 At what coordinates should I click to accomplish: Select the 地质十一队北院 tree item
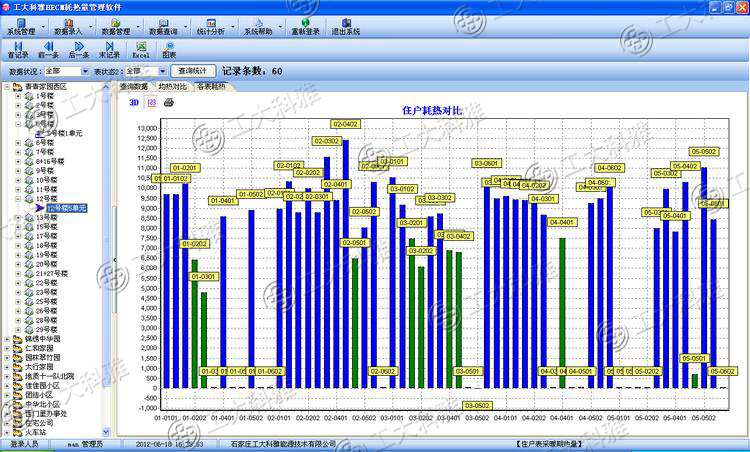coord(50,376)
